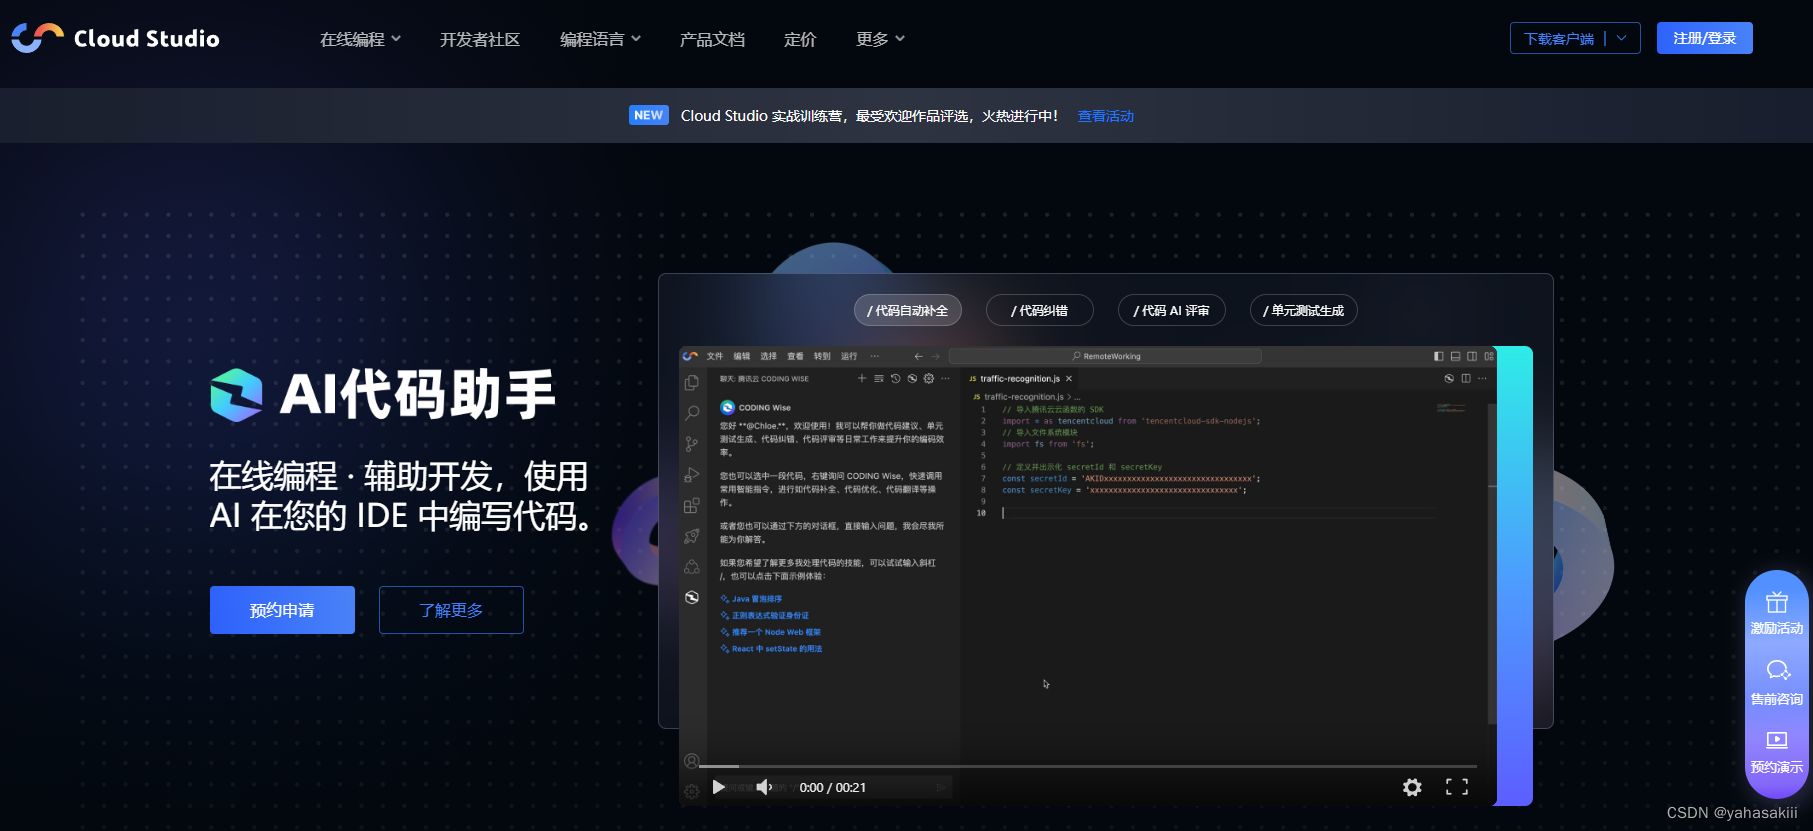The image size is (1813, 831).
Task: Click the split editor icon in editor toolbar
Action: point(1466,378)
